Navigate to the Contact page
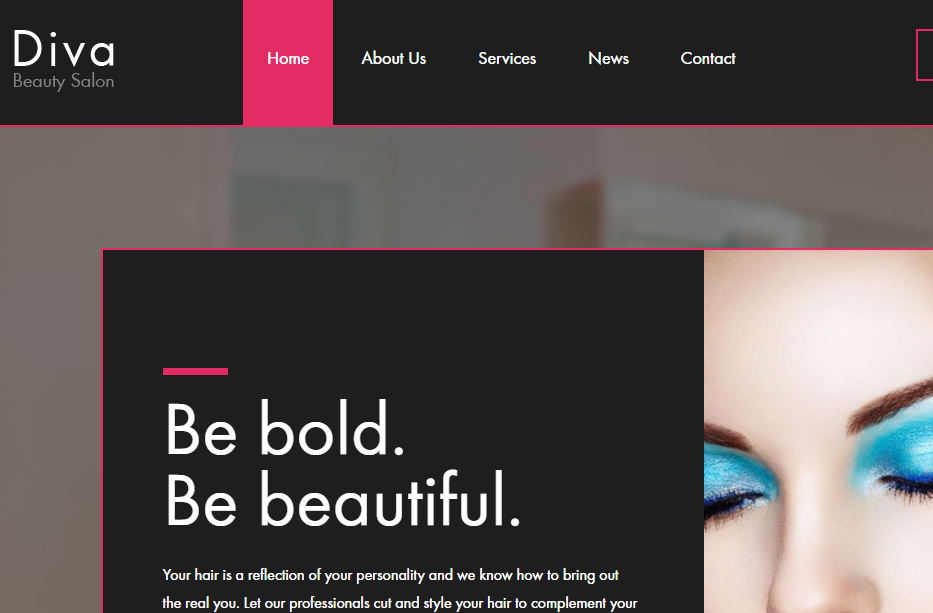 click(708, 58)
